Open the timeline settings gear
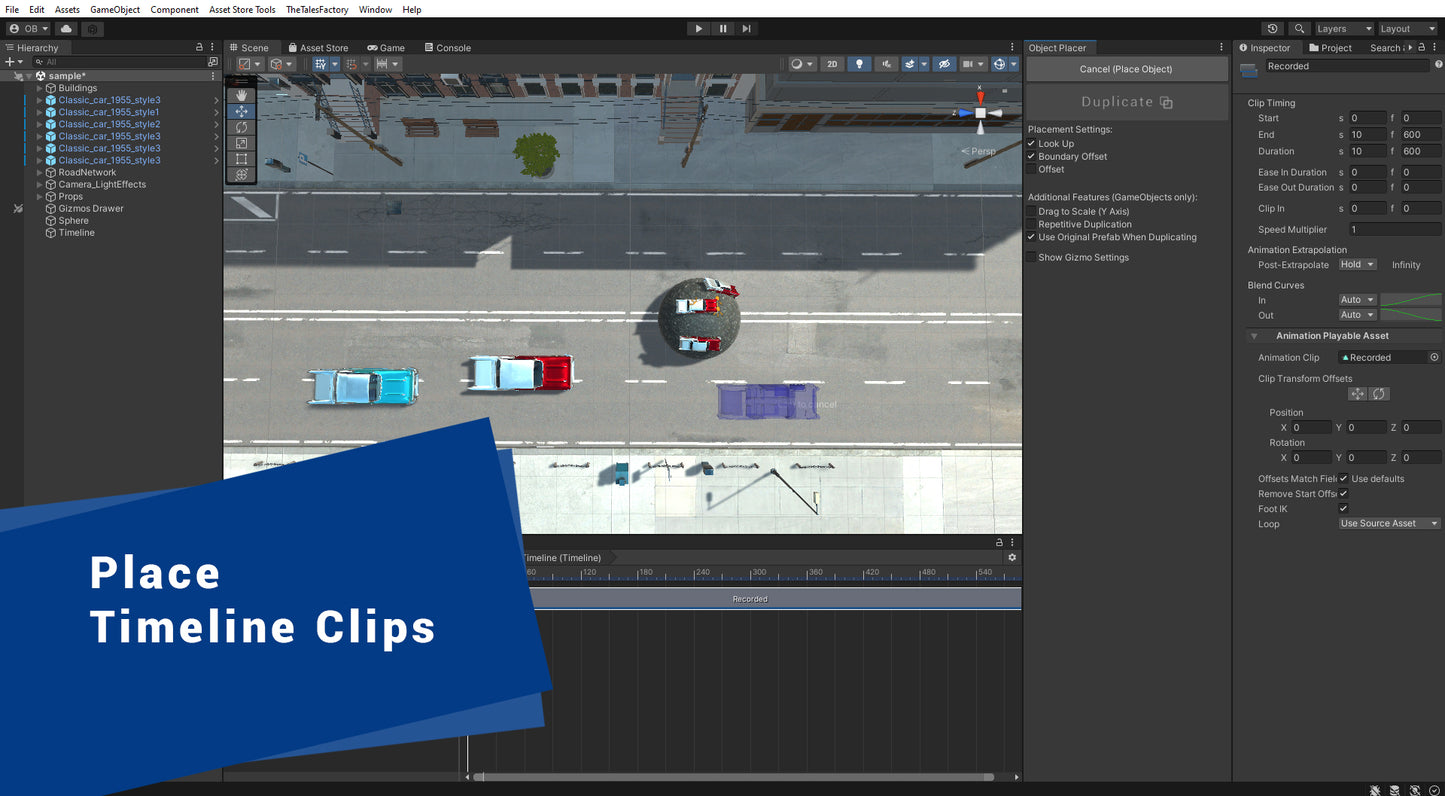This screenshot has width=1445, height=796. (x=1012, y=558)
